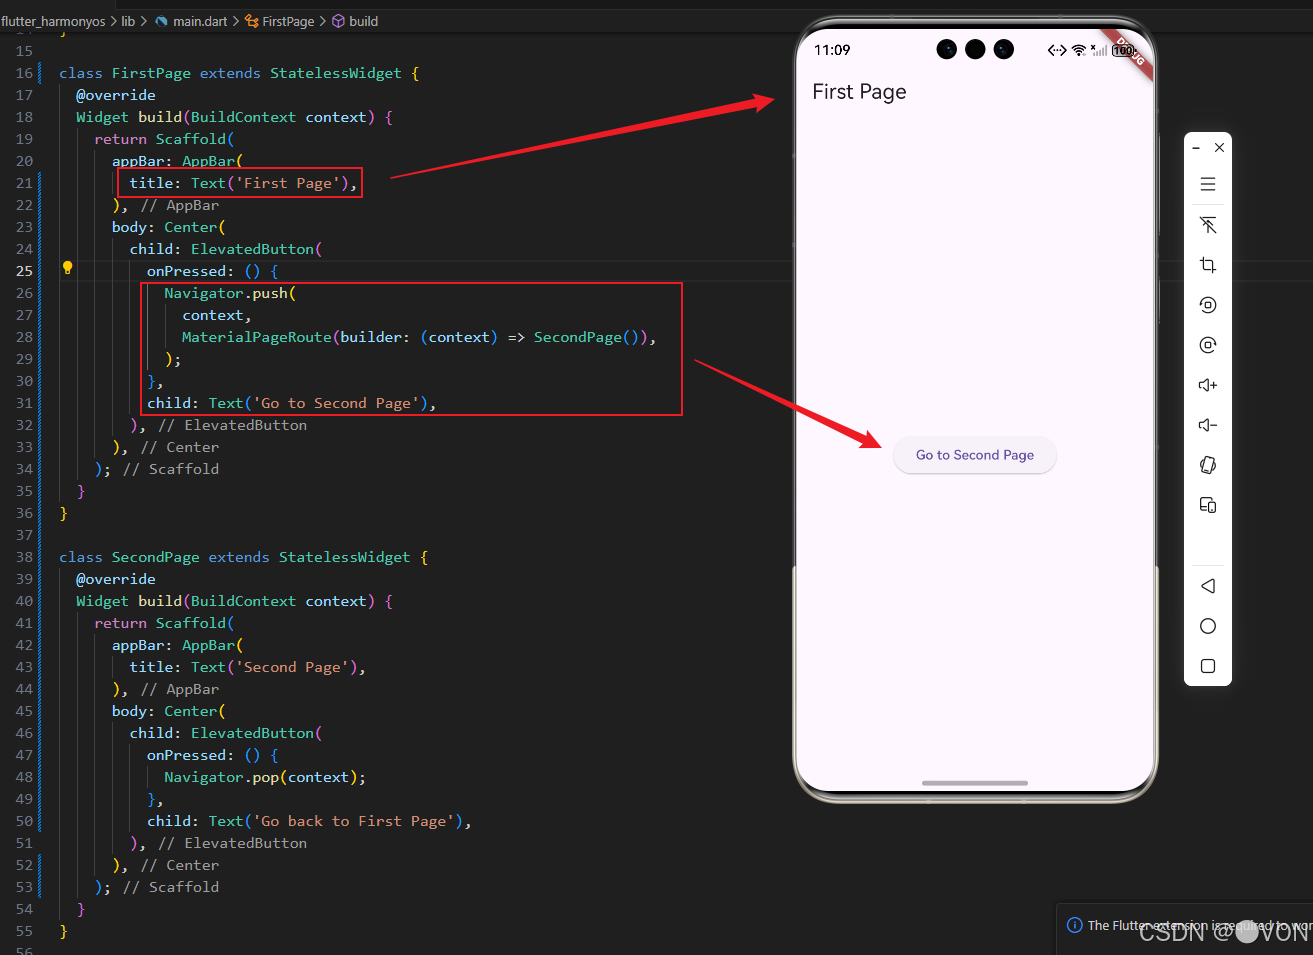Click 'Navigator.pop(context);' on line 48
The width and height of the screenshot is (1313, 955).
click(265, 777)
